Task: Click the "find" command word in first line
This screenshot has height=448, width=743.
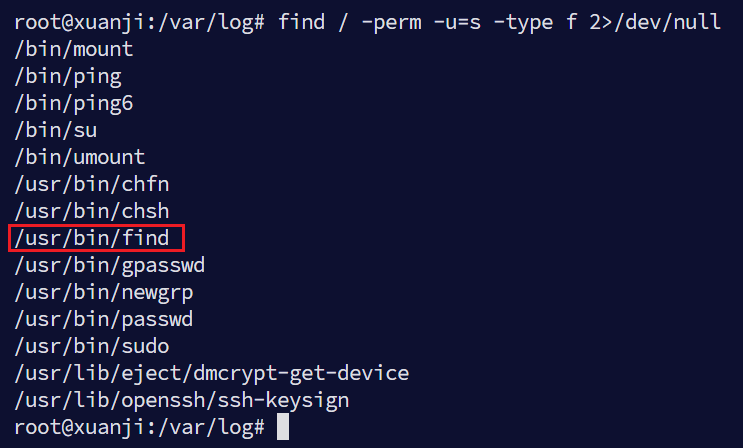Action: point(302,22)
